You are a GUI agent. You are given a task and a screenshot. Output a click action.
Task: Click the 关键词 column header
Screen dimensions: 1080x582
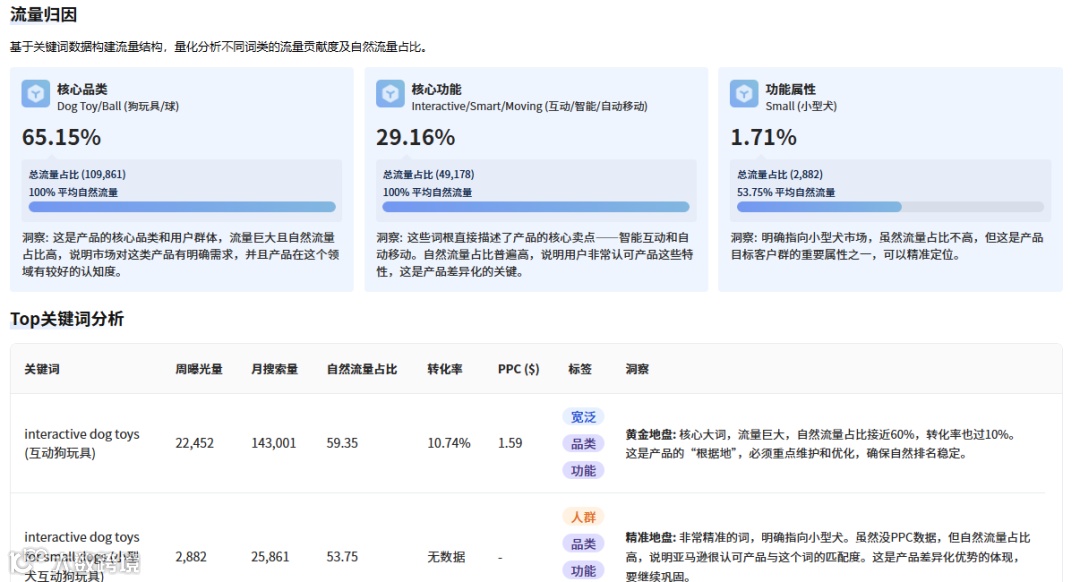pos(42,369)
